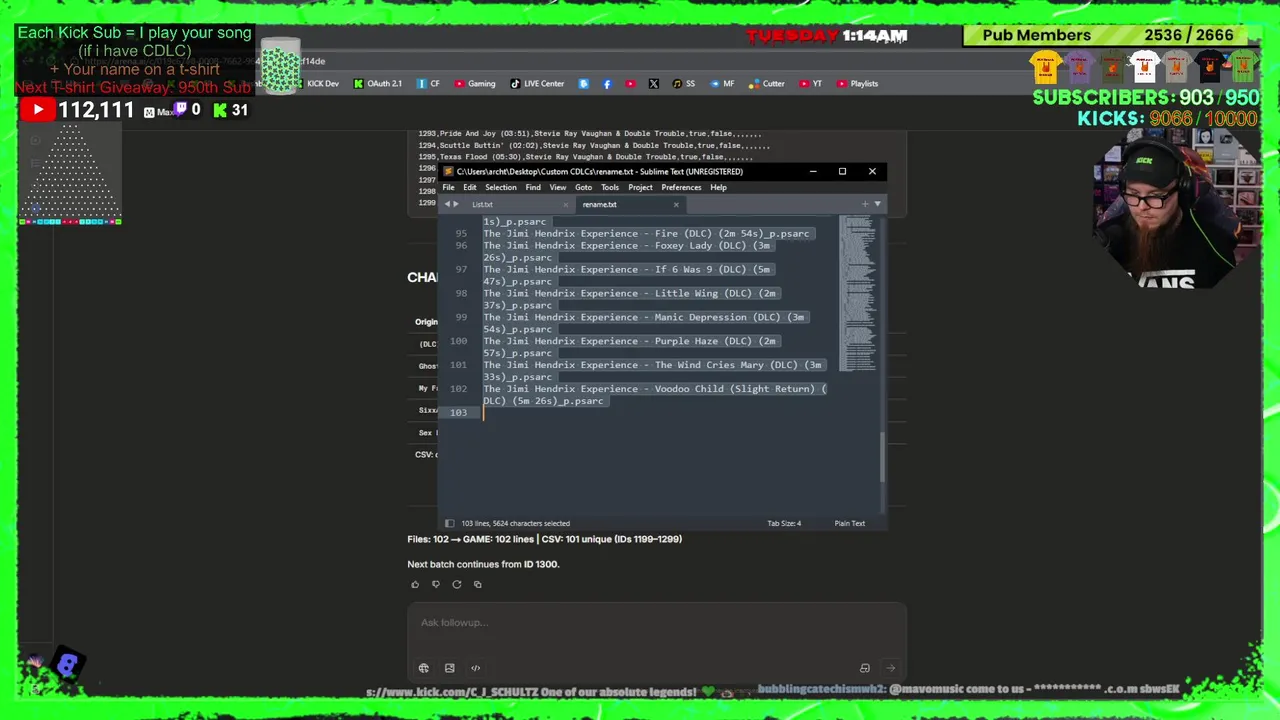
Task: Open the Plain Text syntax selector
Action: coord(850,523)
